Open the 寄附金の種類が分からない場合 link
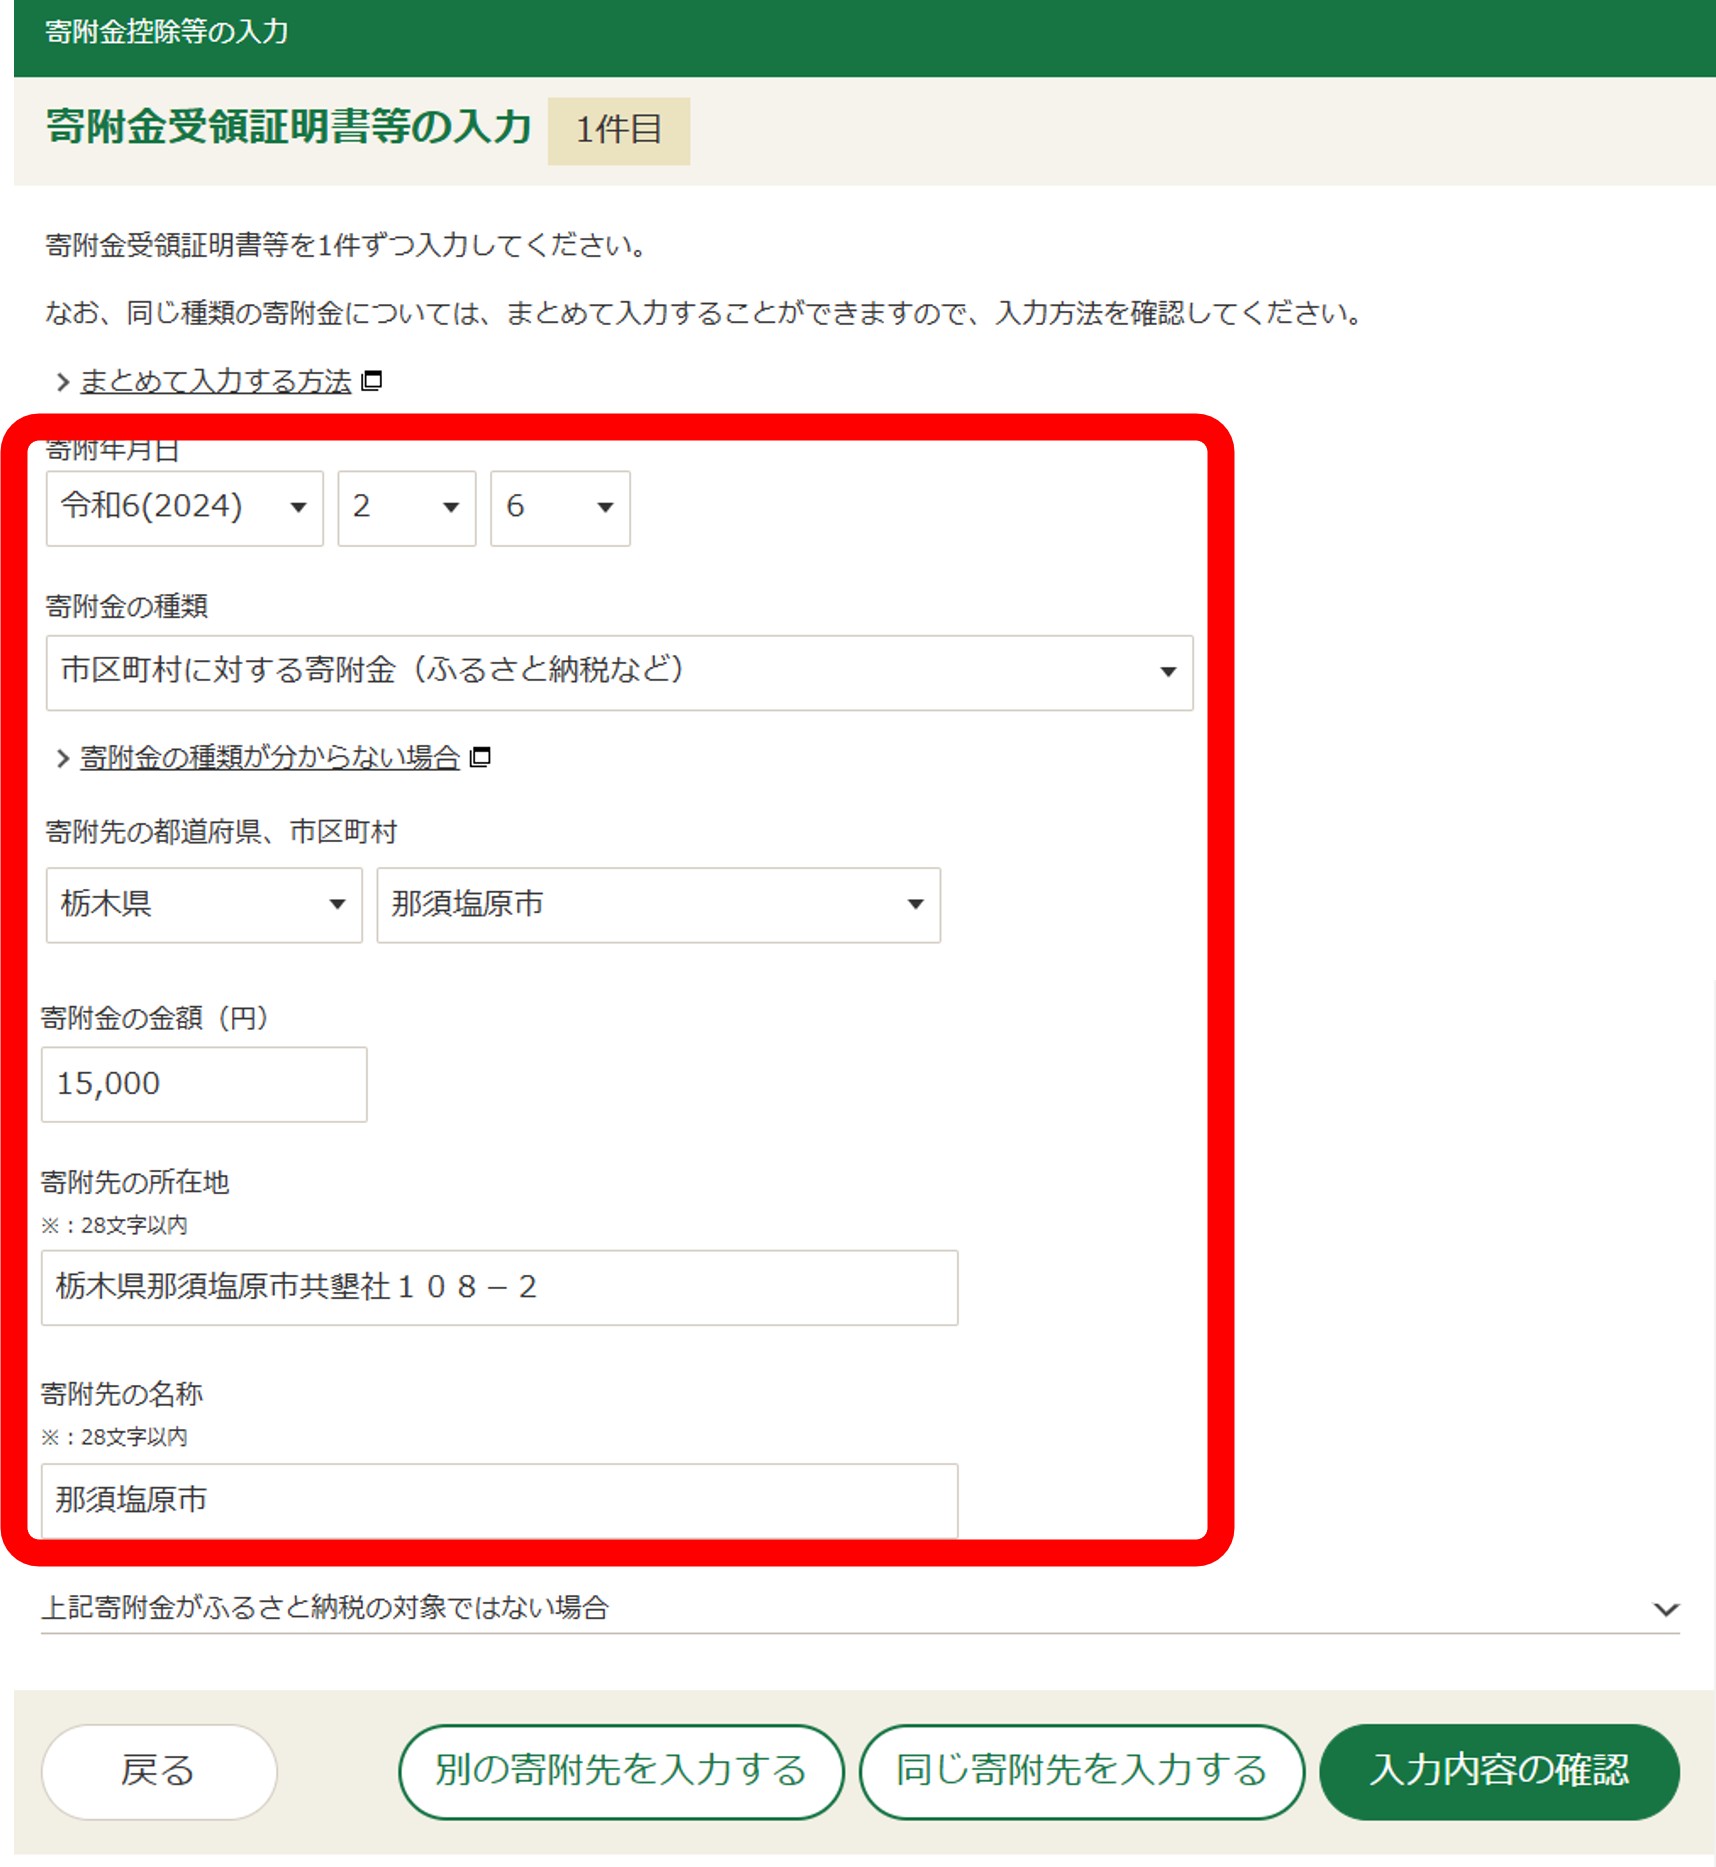 coord(270,758)
